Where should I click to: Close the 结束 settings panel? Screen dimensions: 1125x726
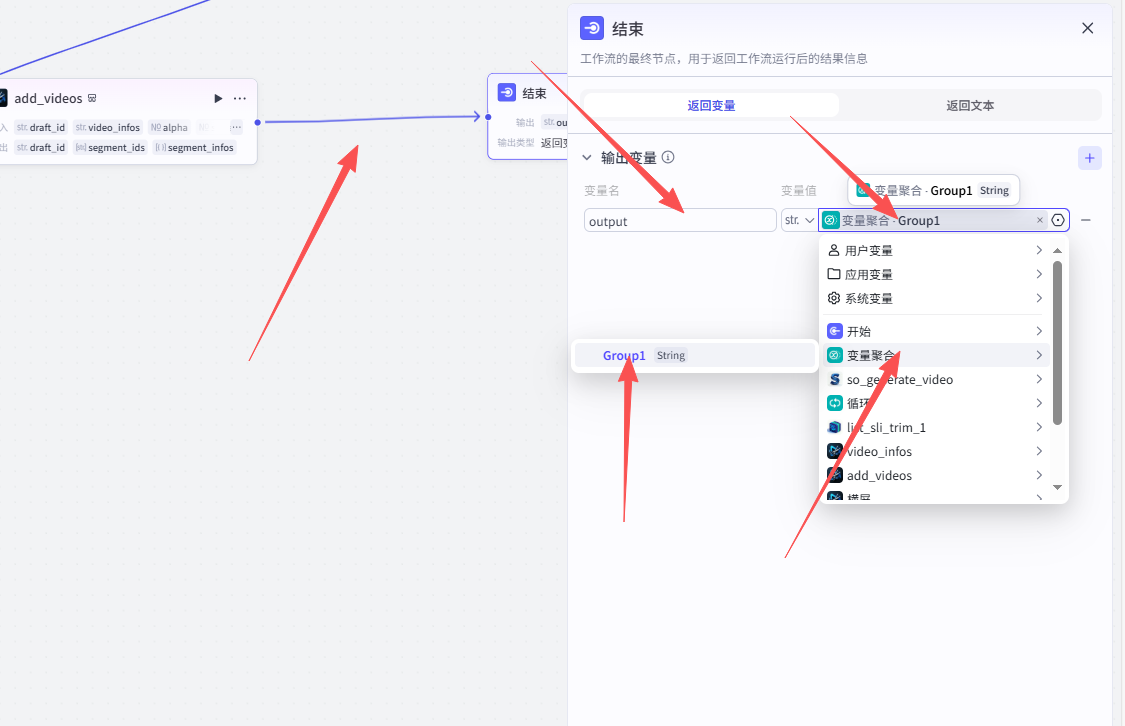point(1088,28)
